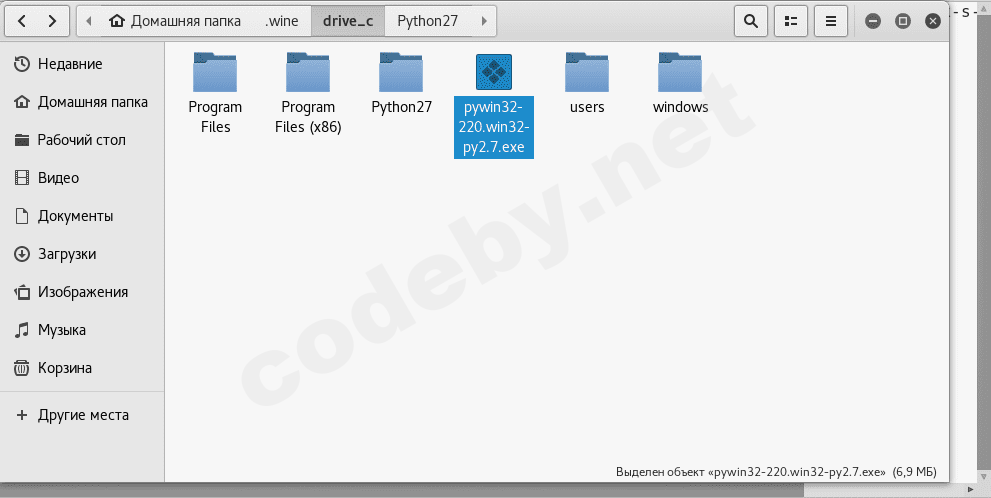
Task: Click the users folder name label
Action: click(x=587, y=107)
